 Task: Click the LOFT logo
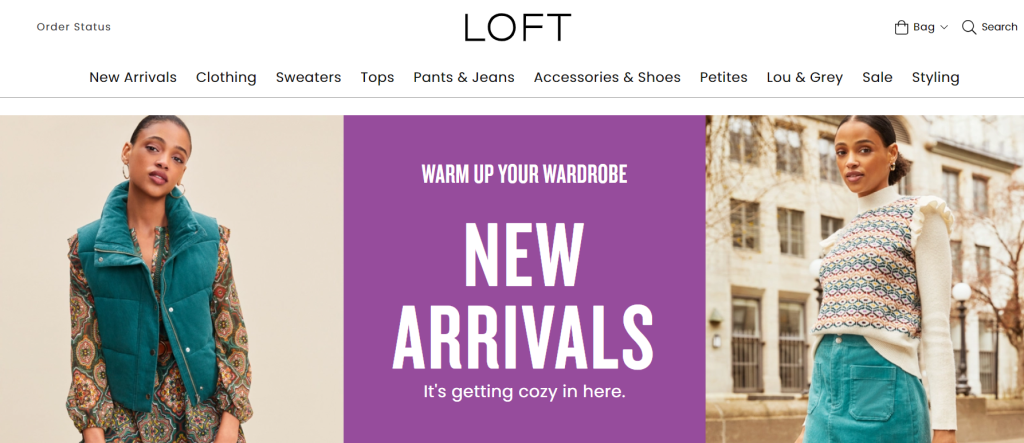[517, 27]
